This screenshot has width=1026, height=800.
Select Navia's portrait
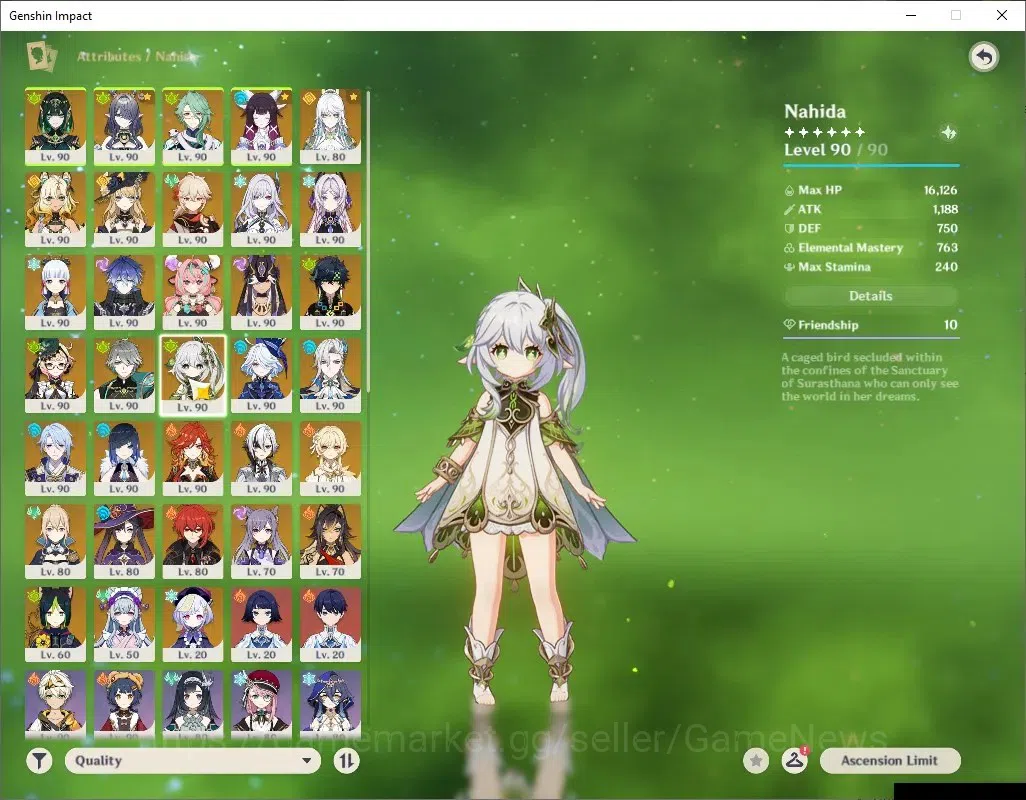pyautogui.click(x=124, y=210)
